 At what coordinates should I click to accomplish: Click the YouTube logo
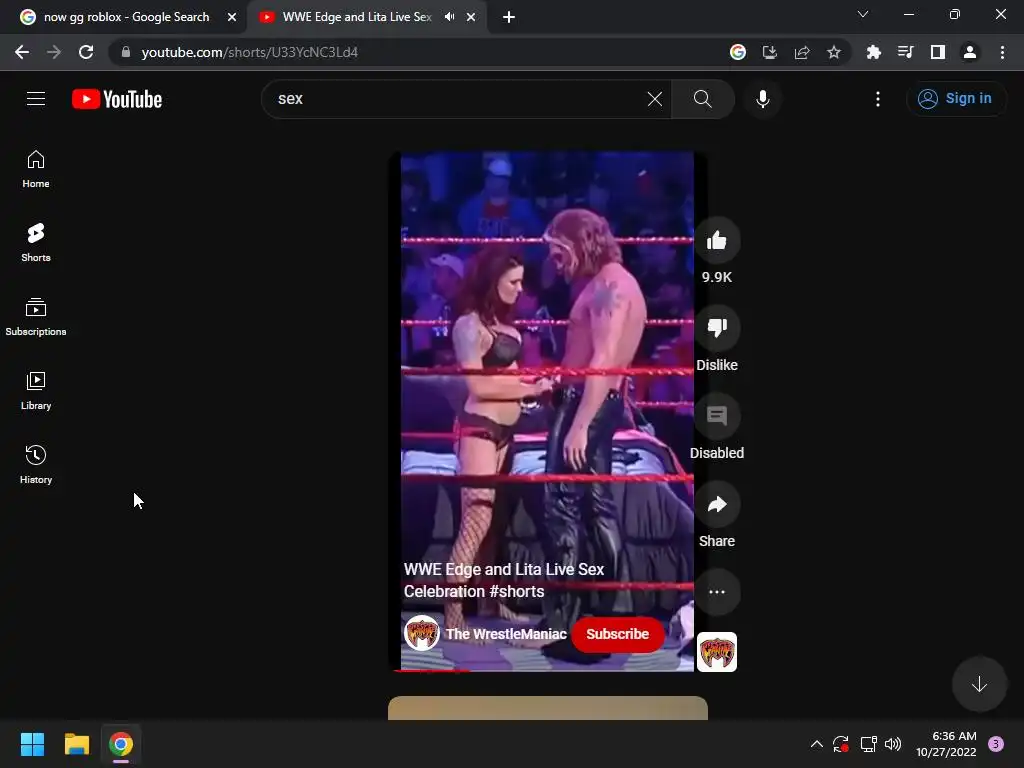point(117,99)
